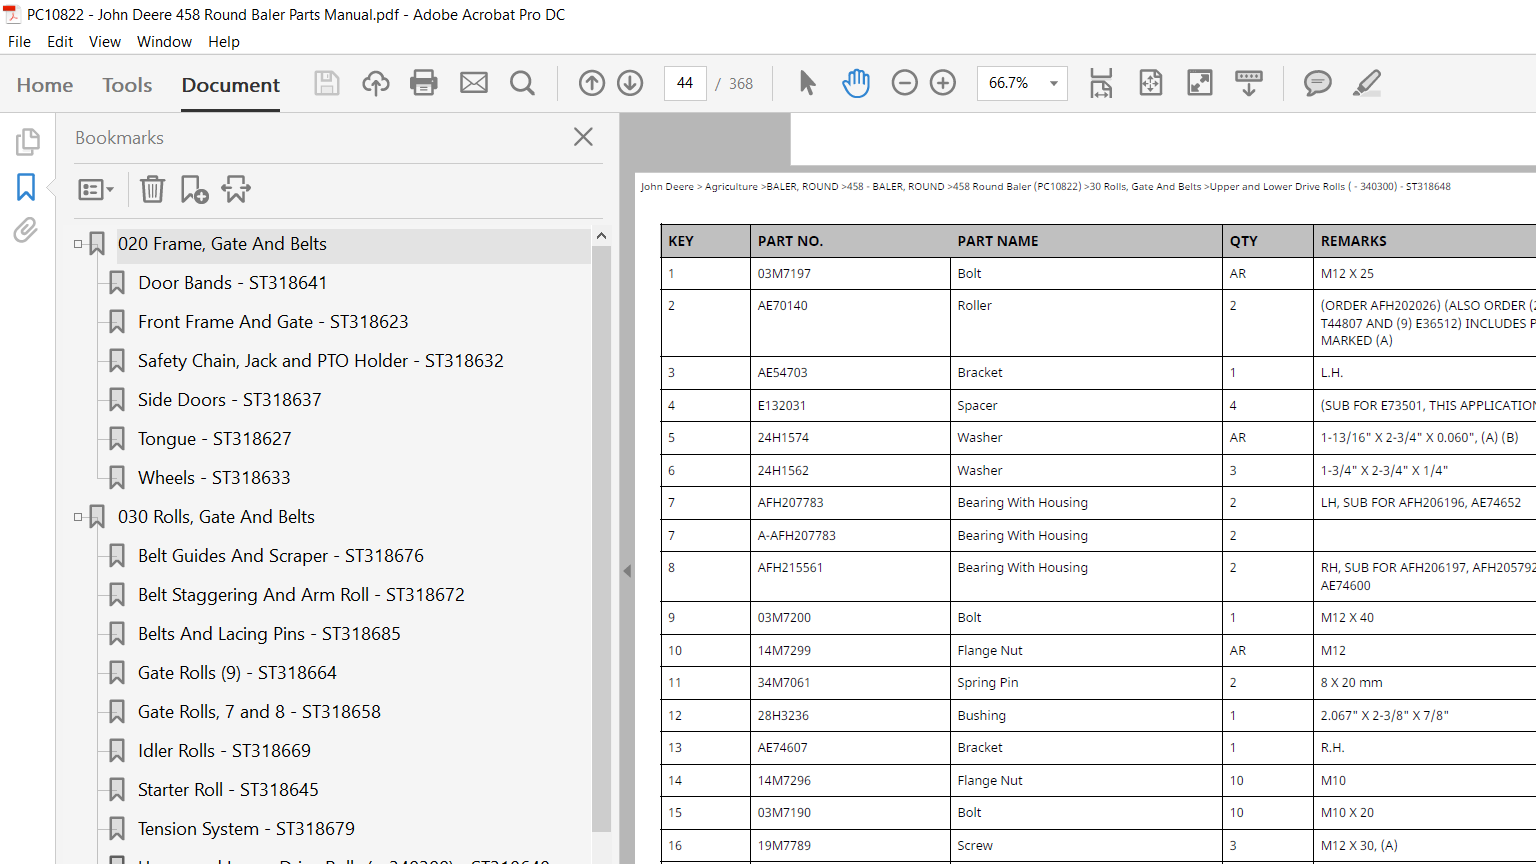
Task: Click the bookmarks panel scrollbar thumb
Action: click(x=601, y=538)
